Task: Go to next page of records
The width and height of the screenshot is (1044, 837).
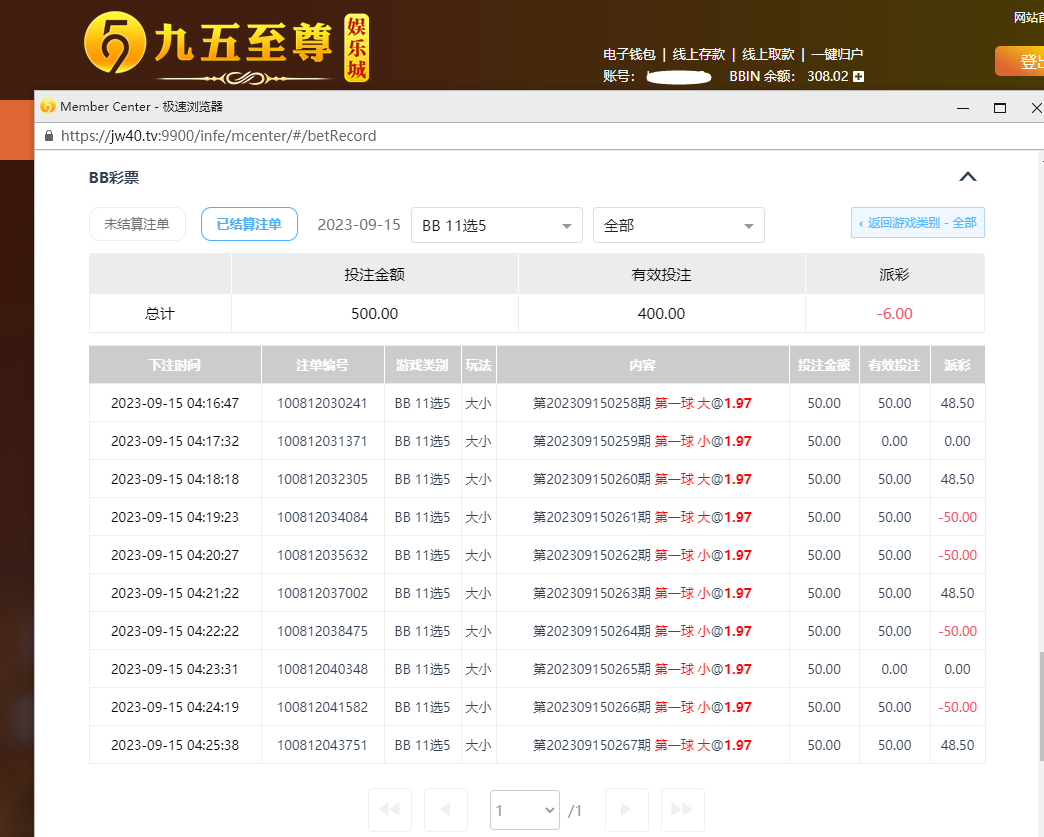Action: point(626,809)
